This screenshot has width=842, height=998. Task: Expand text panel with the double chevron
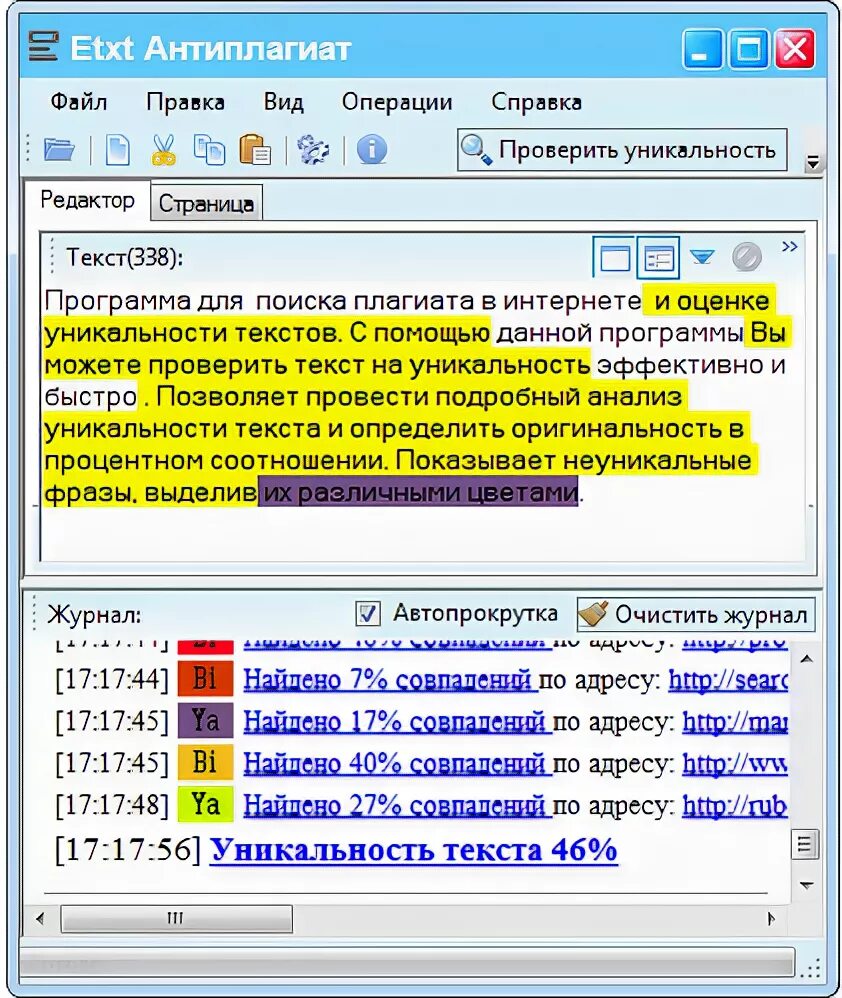(790, 246)
